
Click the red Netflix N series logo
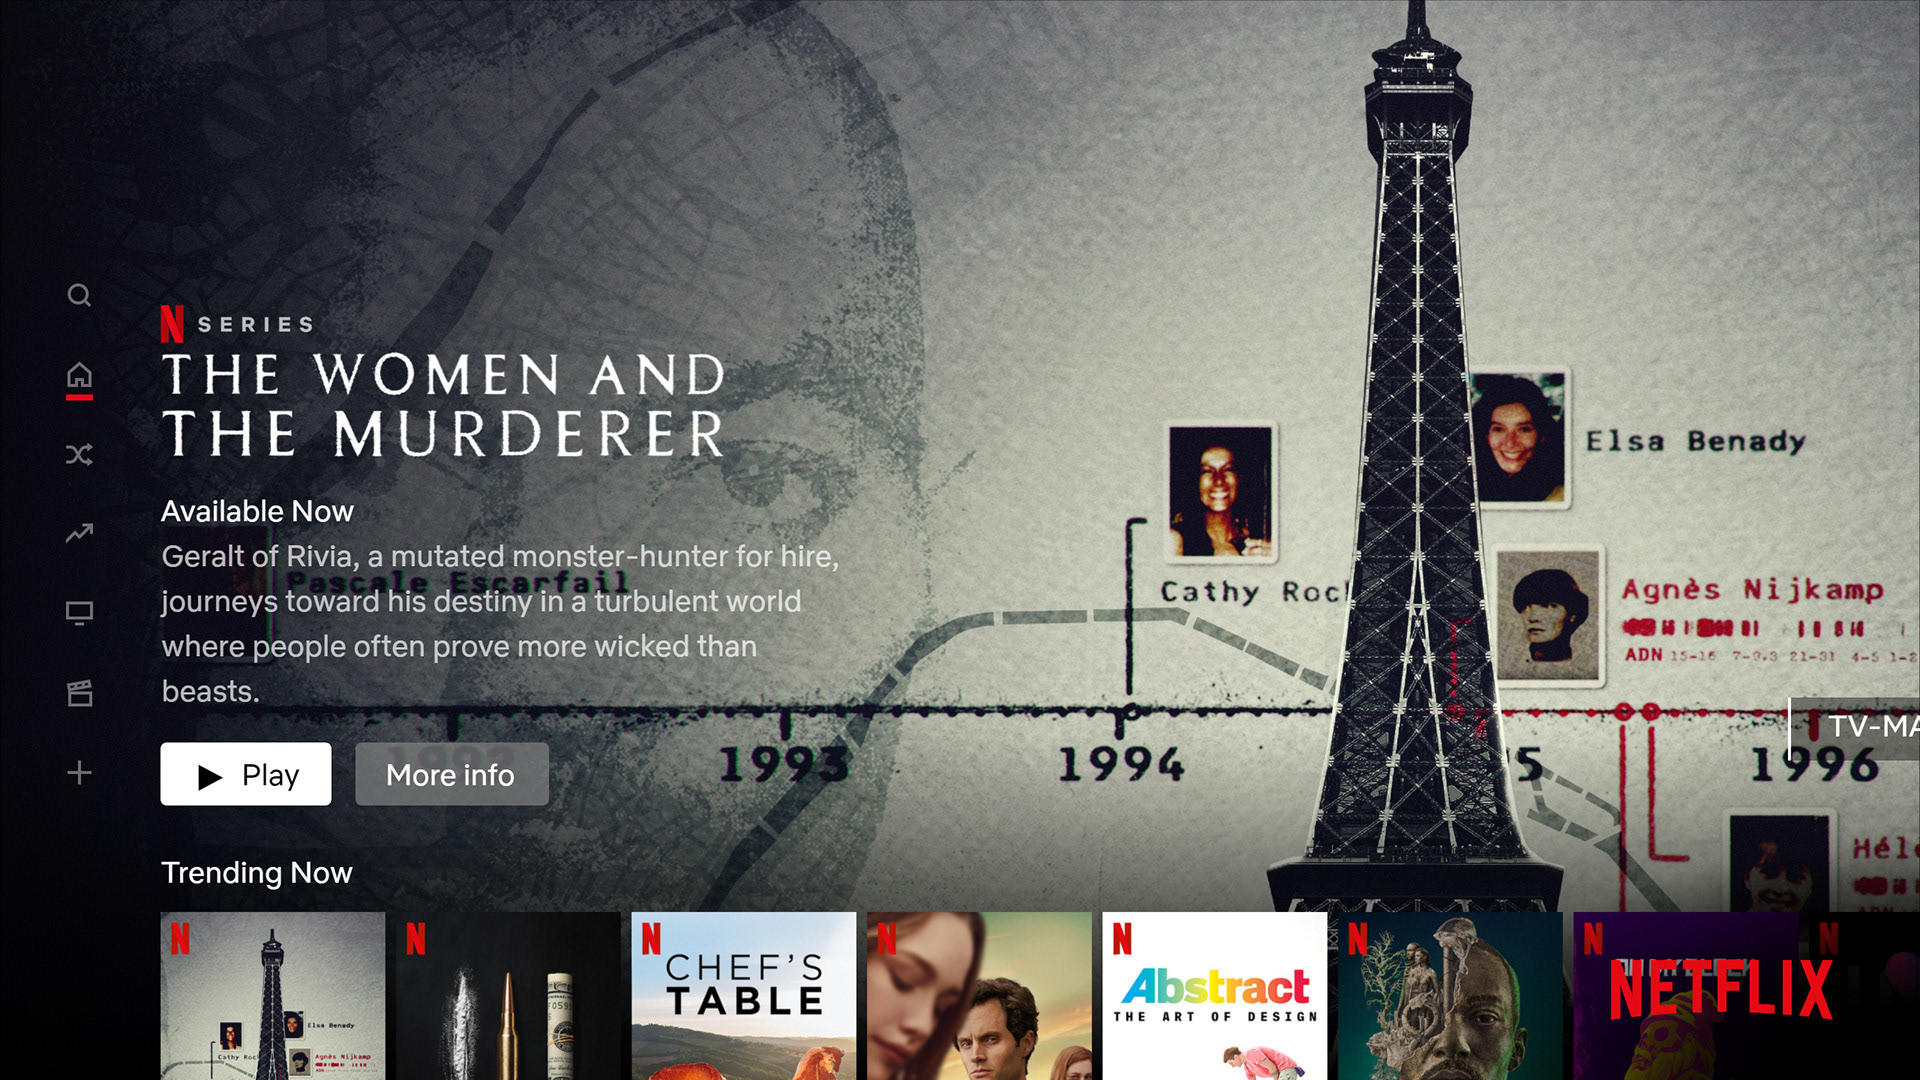[172, 324]
